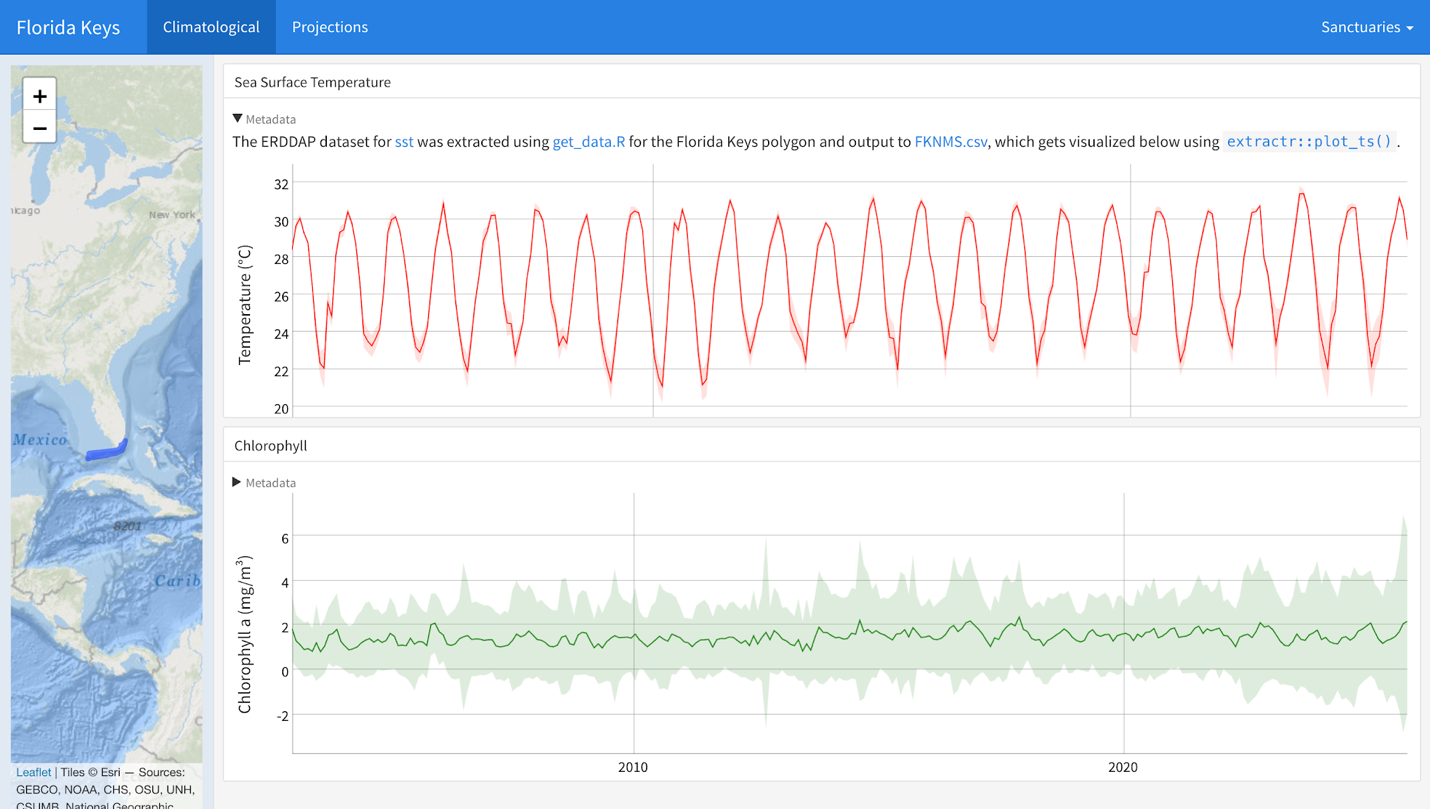Click the 2010 label on chlorophyll axis
This screenshot has height=809, width=1430.
[x=633, y=767]
